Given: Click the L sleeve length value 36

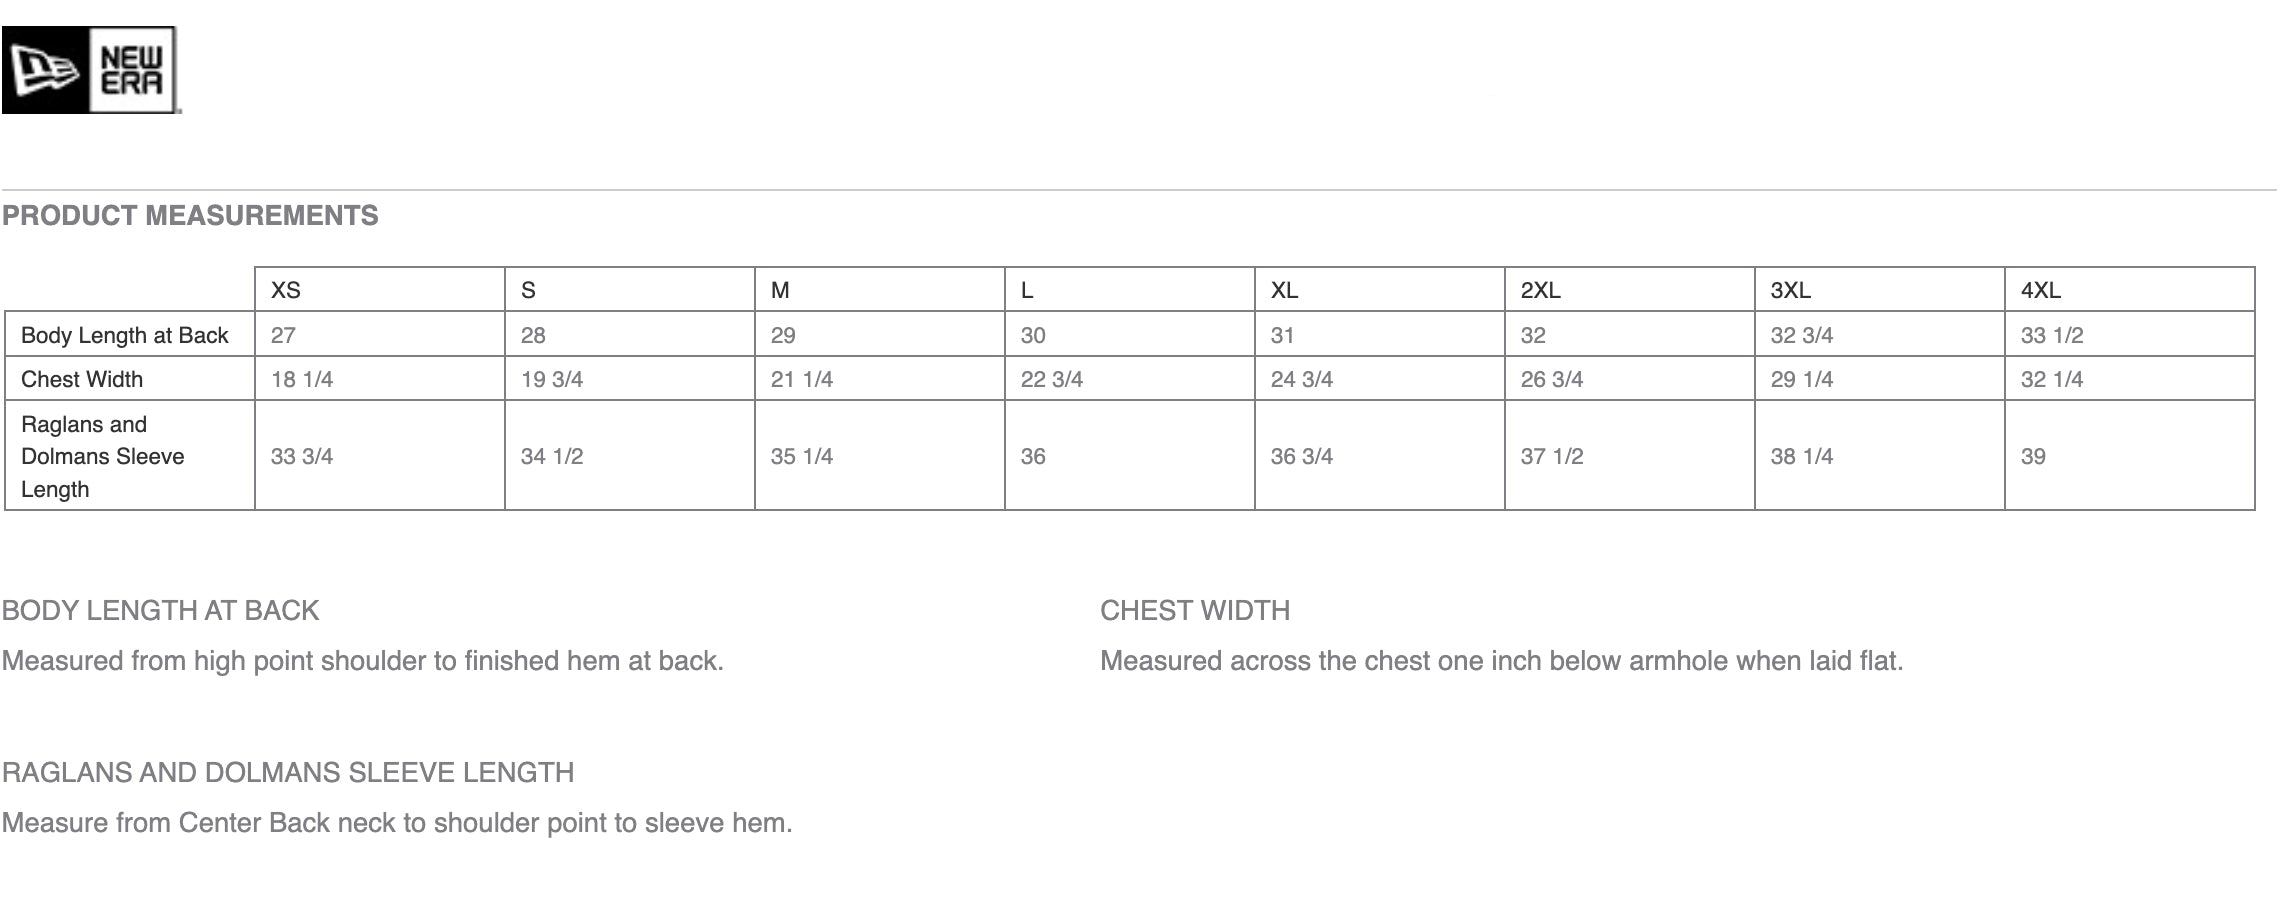Looking at the screenshot, I should click(x=1033, y=456).
